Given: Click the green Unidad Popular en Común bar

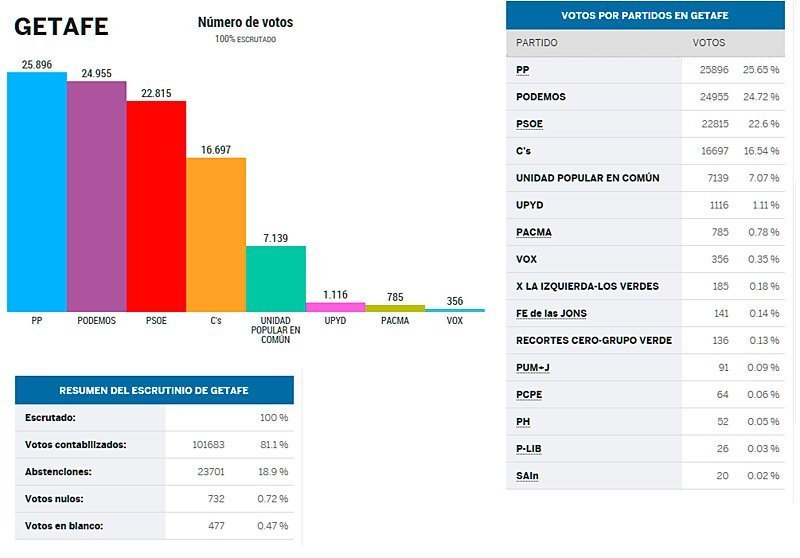Looking at the screenshot, I should [276, 279].
